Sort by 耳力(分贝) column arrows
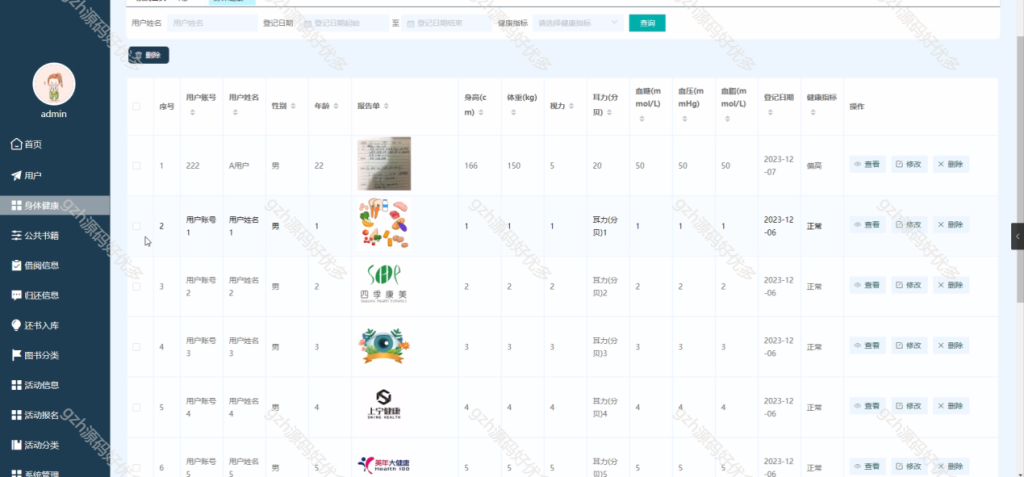The image size is (1024, 477). 609,112
